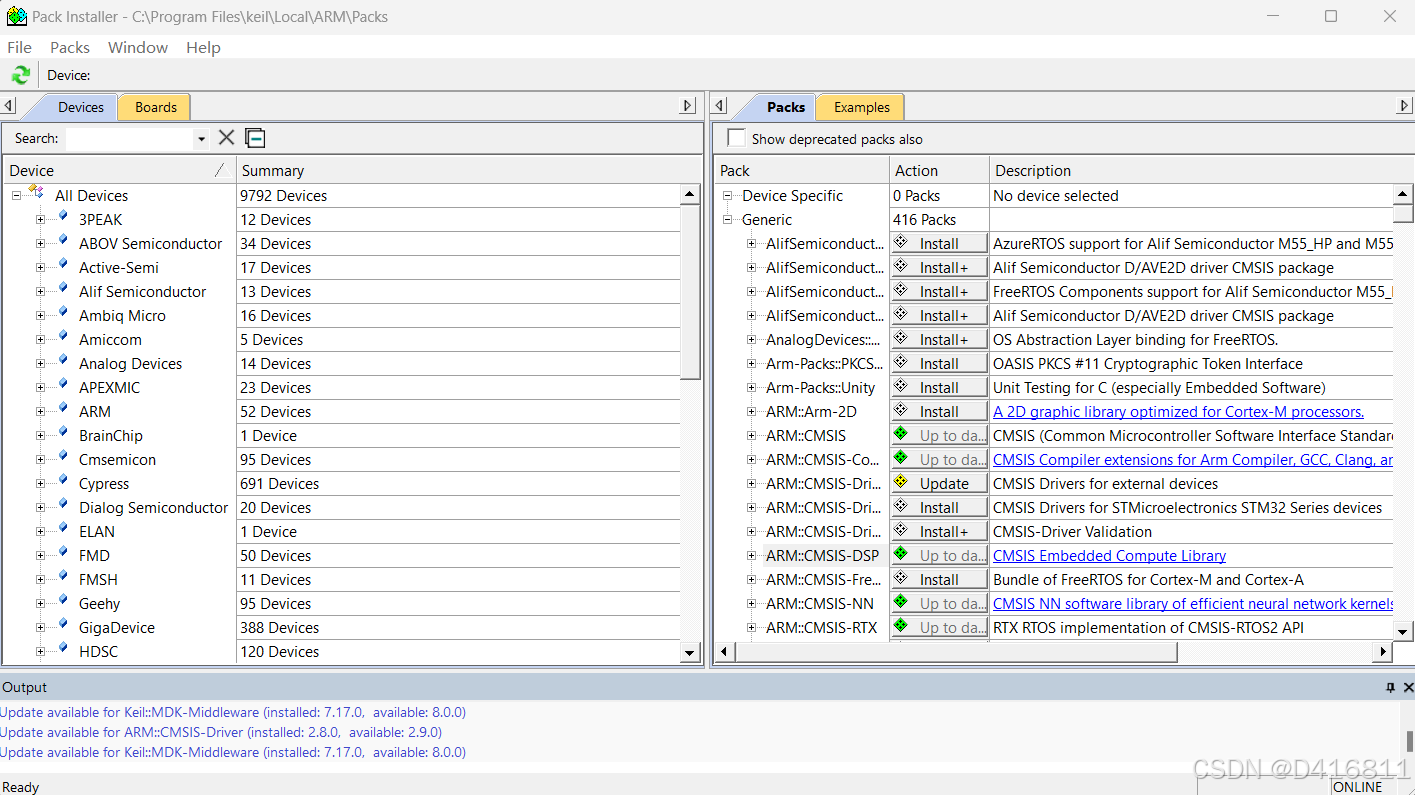Click the Output panel vertical scrollbar
Screen dimensions: 1415x795
tap(1409, 741)
